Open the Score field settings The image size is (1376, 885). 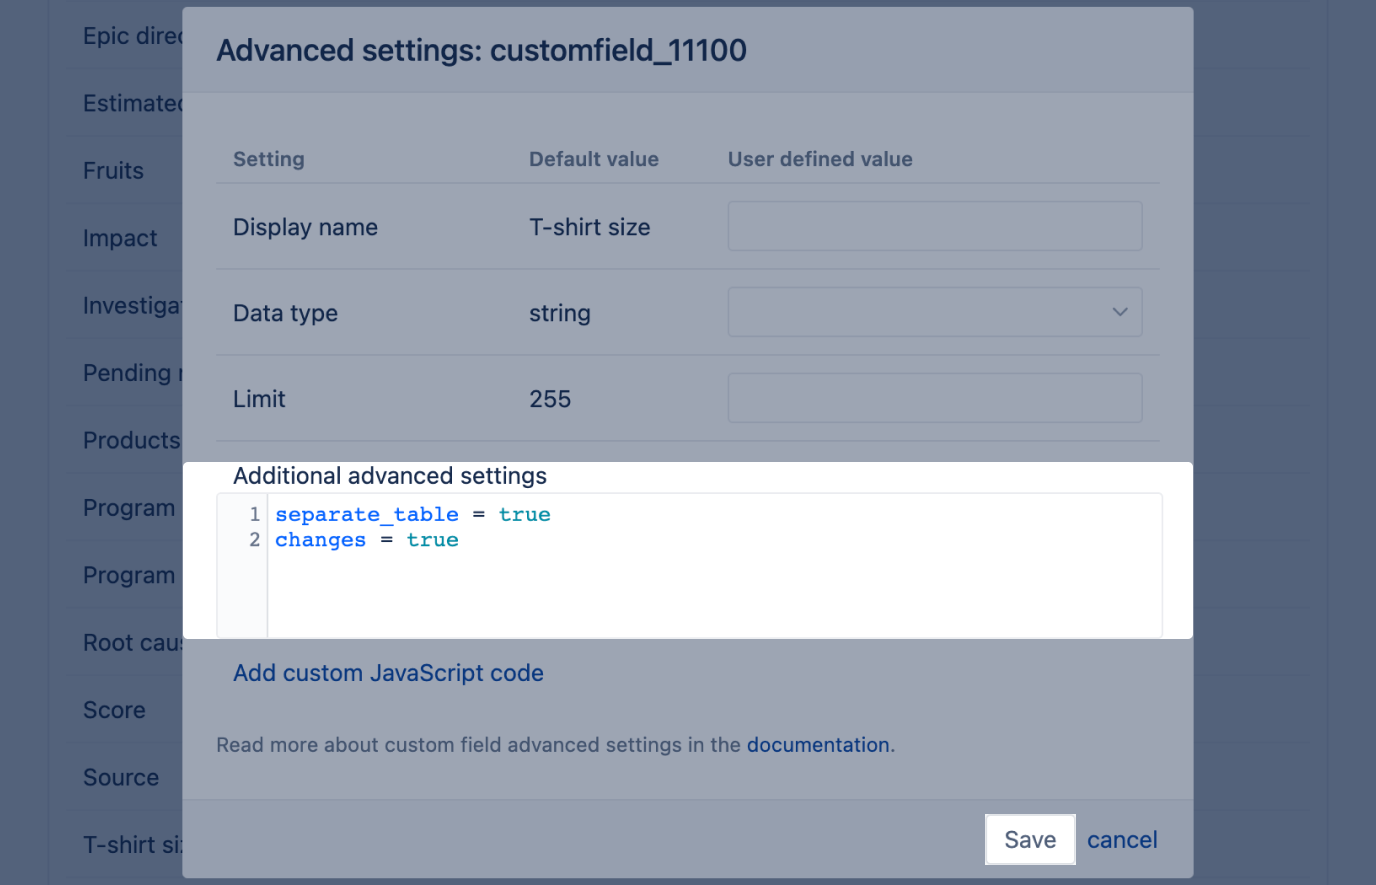pyautogui.click(x=113, y=709)
